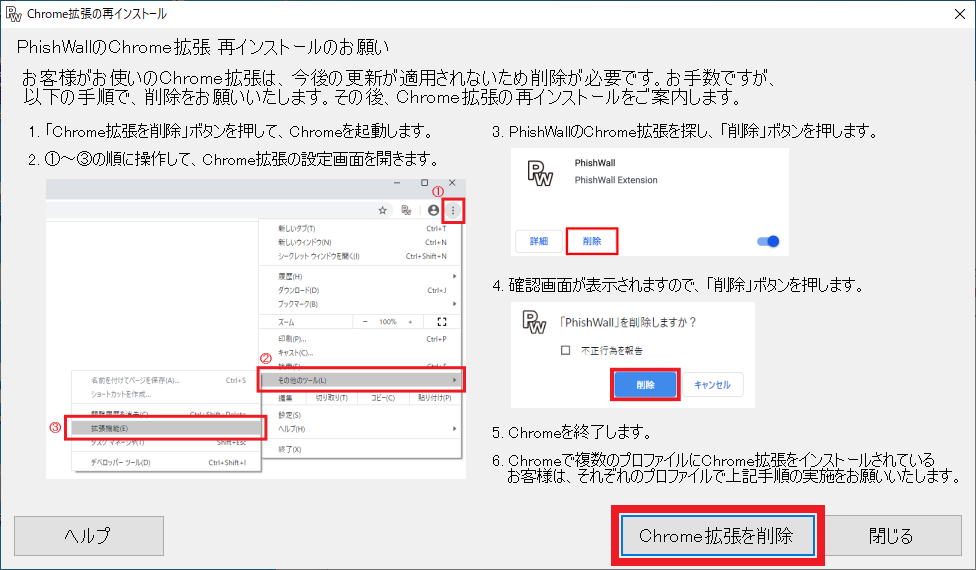Click the 「PhishWall」を削除しますか? prompt text
The width and height of the screenshot is (976, 570).
(627, 322)
